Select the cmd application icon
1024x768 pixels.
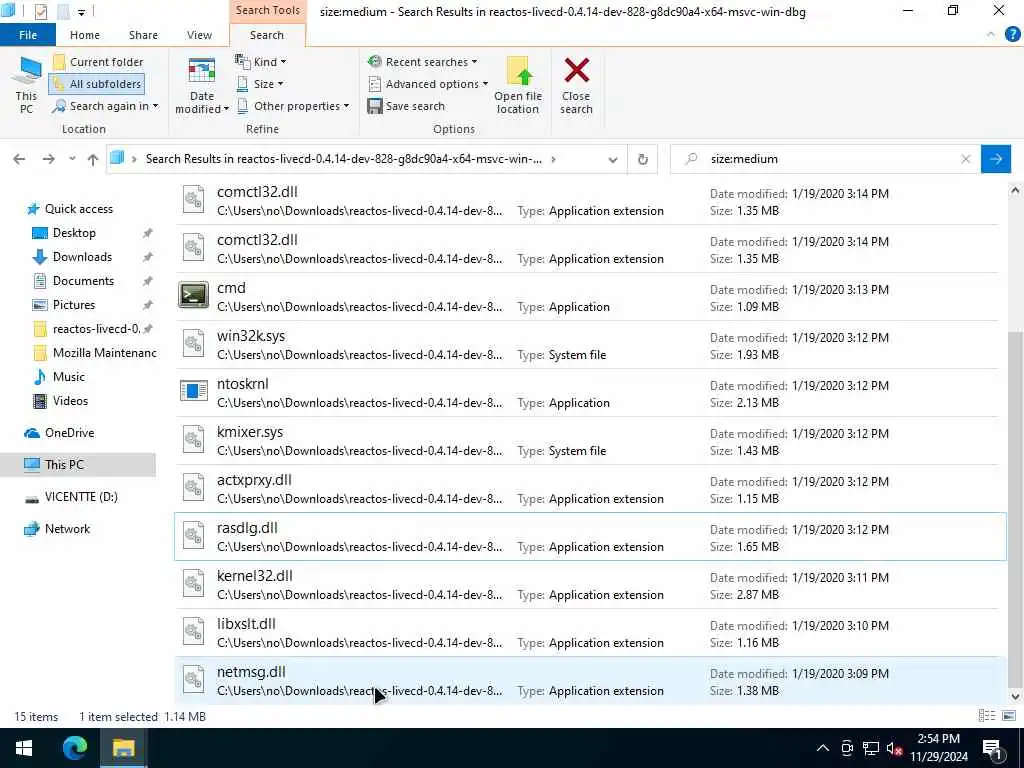pos(193,295)
